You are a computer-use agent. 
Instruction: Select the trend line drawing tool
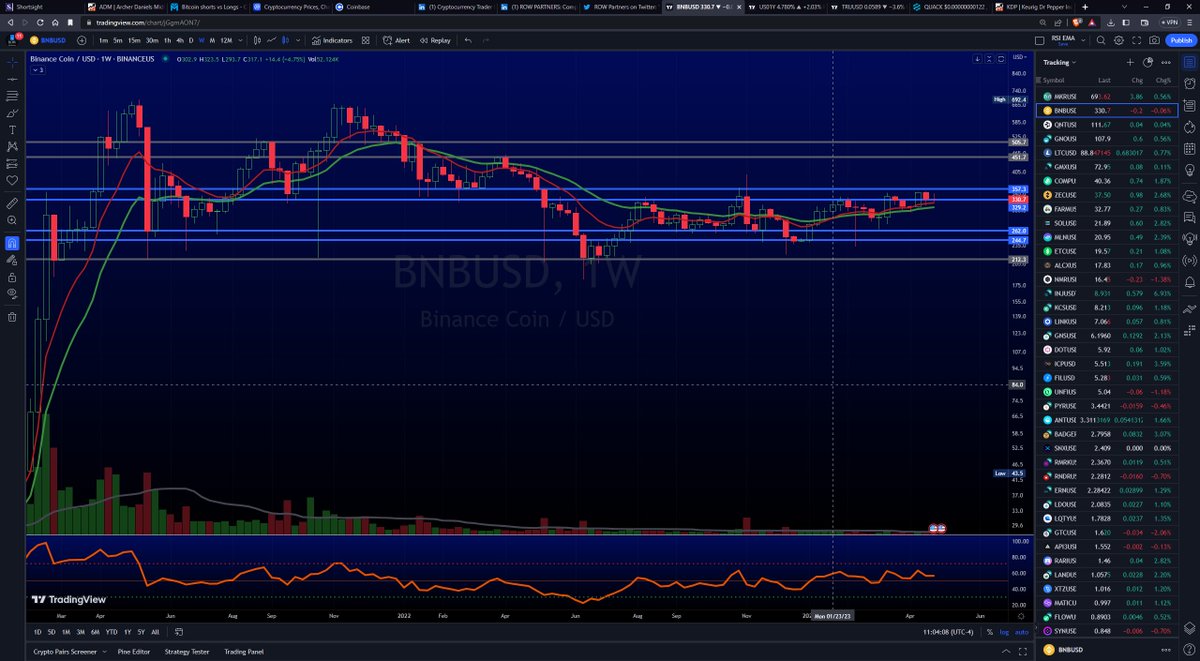(11, 79)
